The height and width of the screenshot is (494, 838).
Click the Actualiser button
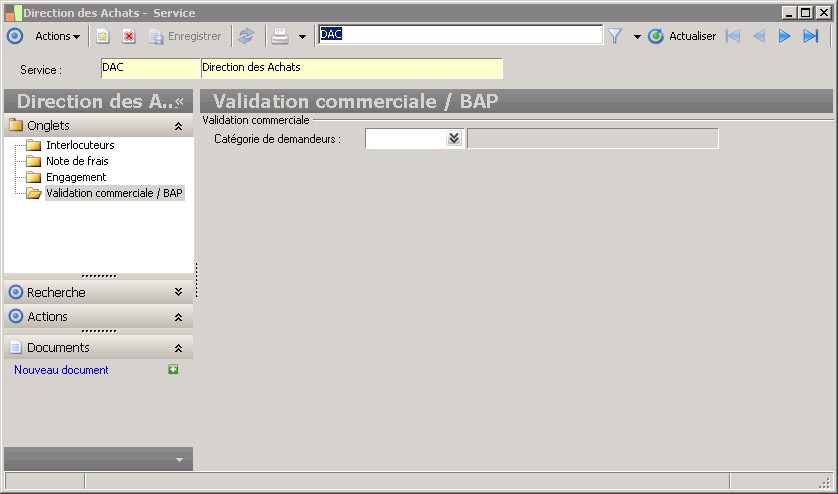coord(682,36)
